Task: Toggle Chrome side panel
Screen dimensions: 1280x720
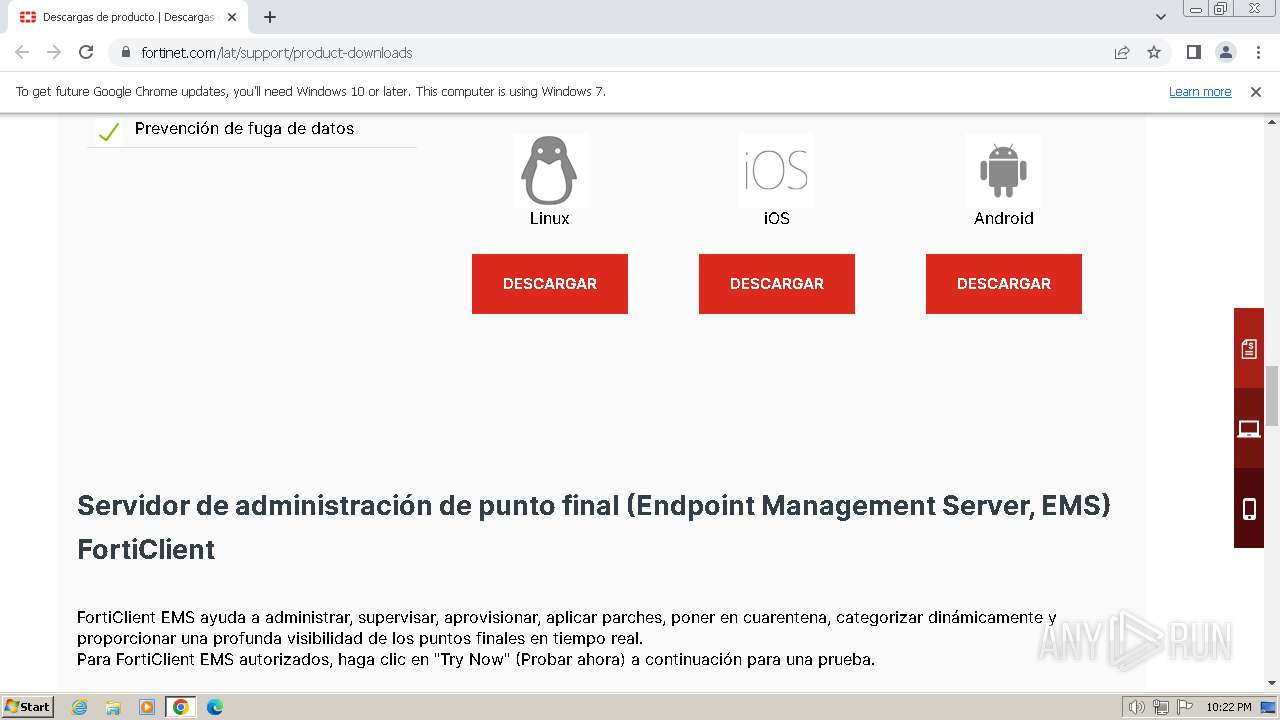Action: point(1193,52)
